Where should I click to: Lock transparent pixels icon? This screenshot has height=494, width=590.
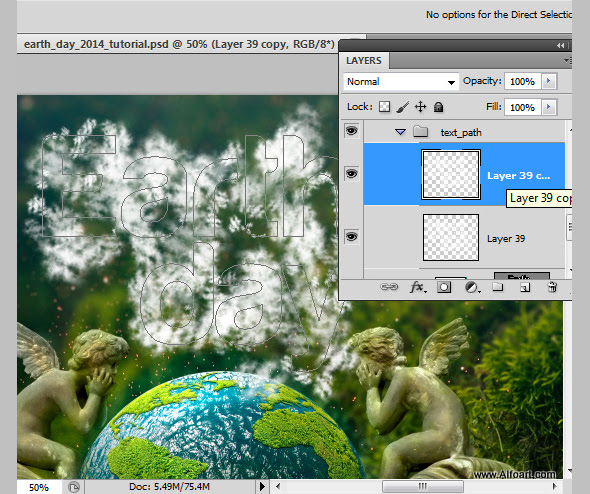(x=384, y=107)
